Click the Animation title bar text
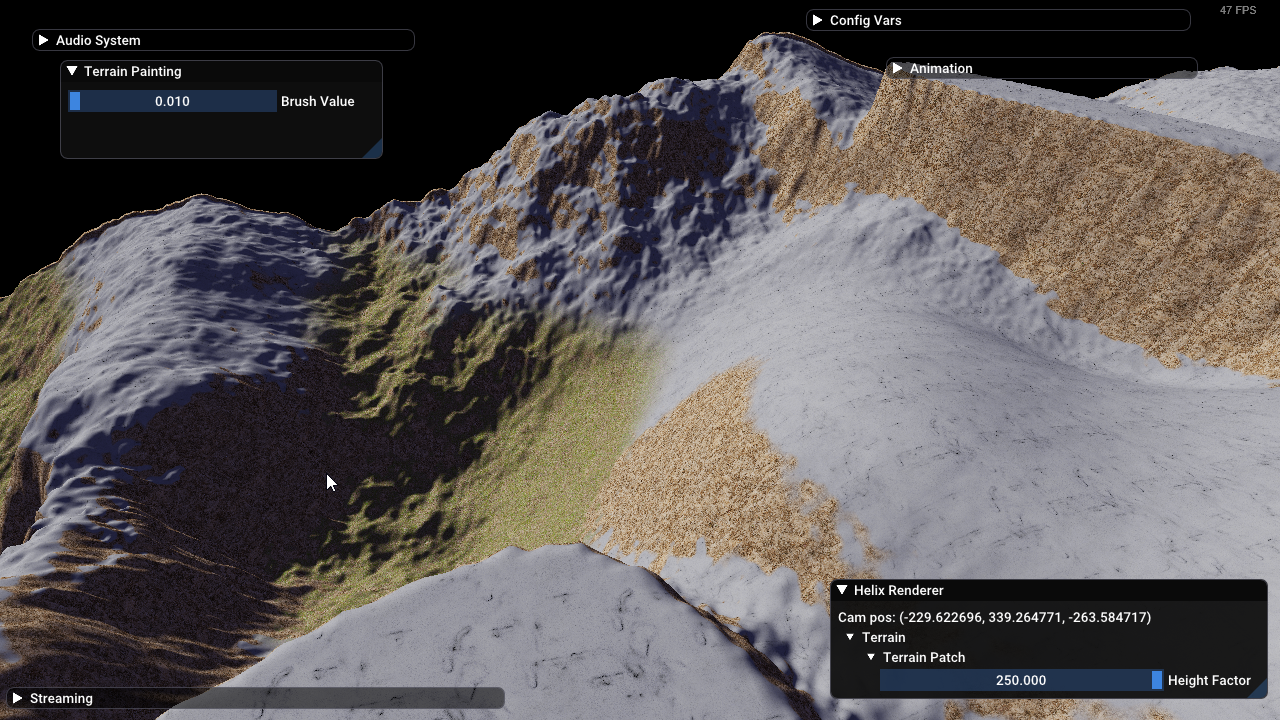Screen dimensions: 1280x720 coord(941,68)
